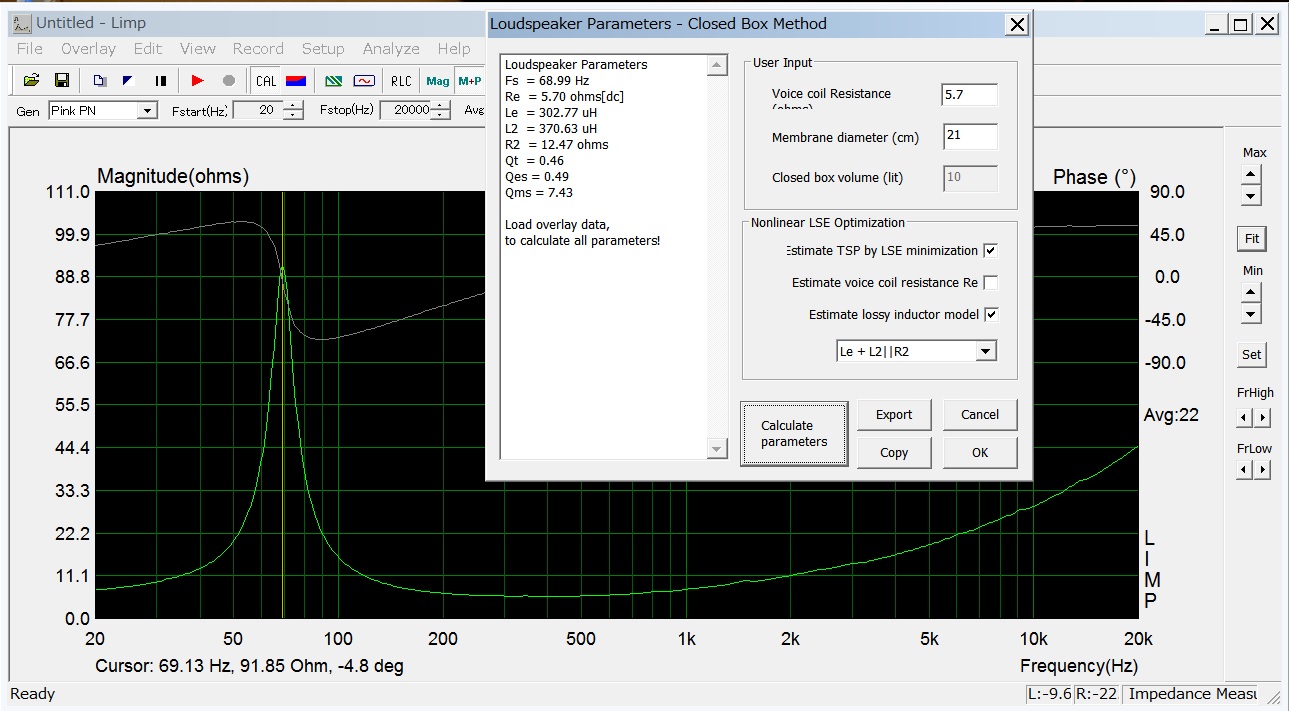This screenshot has height=711, width=1289.
Task: Click the Fit button
Action: [1251, 239]
